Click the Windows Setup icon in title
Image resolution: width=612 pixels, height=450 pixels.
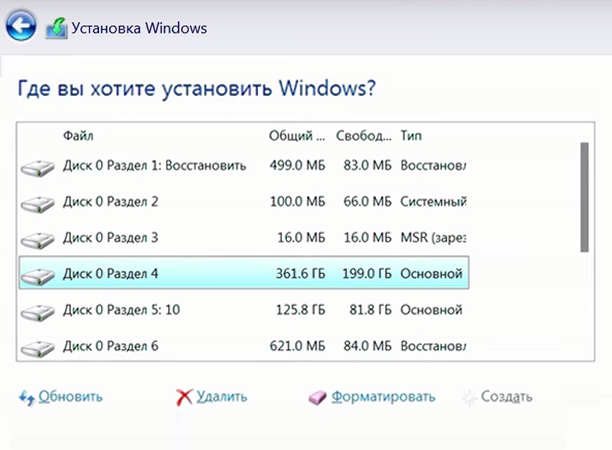56,28
